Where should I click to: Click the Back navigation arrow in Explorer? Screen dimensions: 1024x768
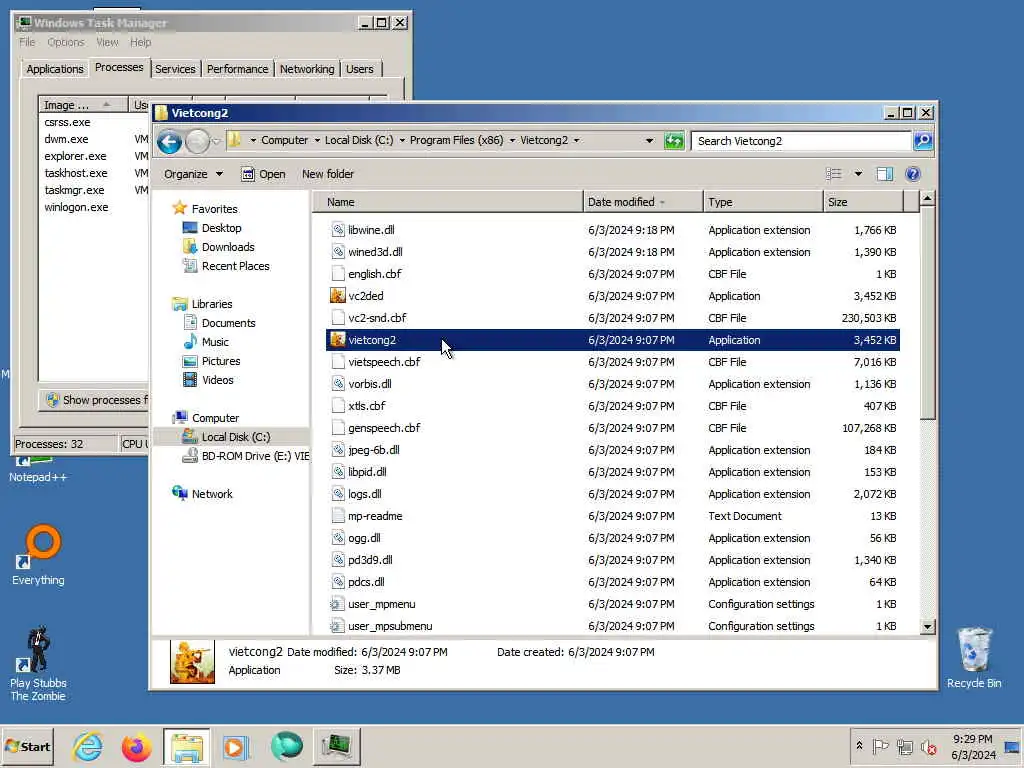click(169, 141)
